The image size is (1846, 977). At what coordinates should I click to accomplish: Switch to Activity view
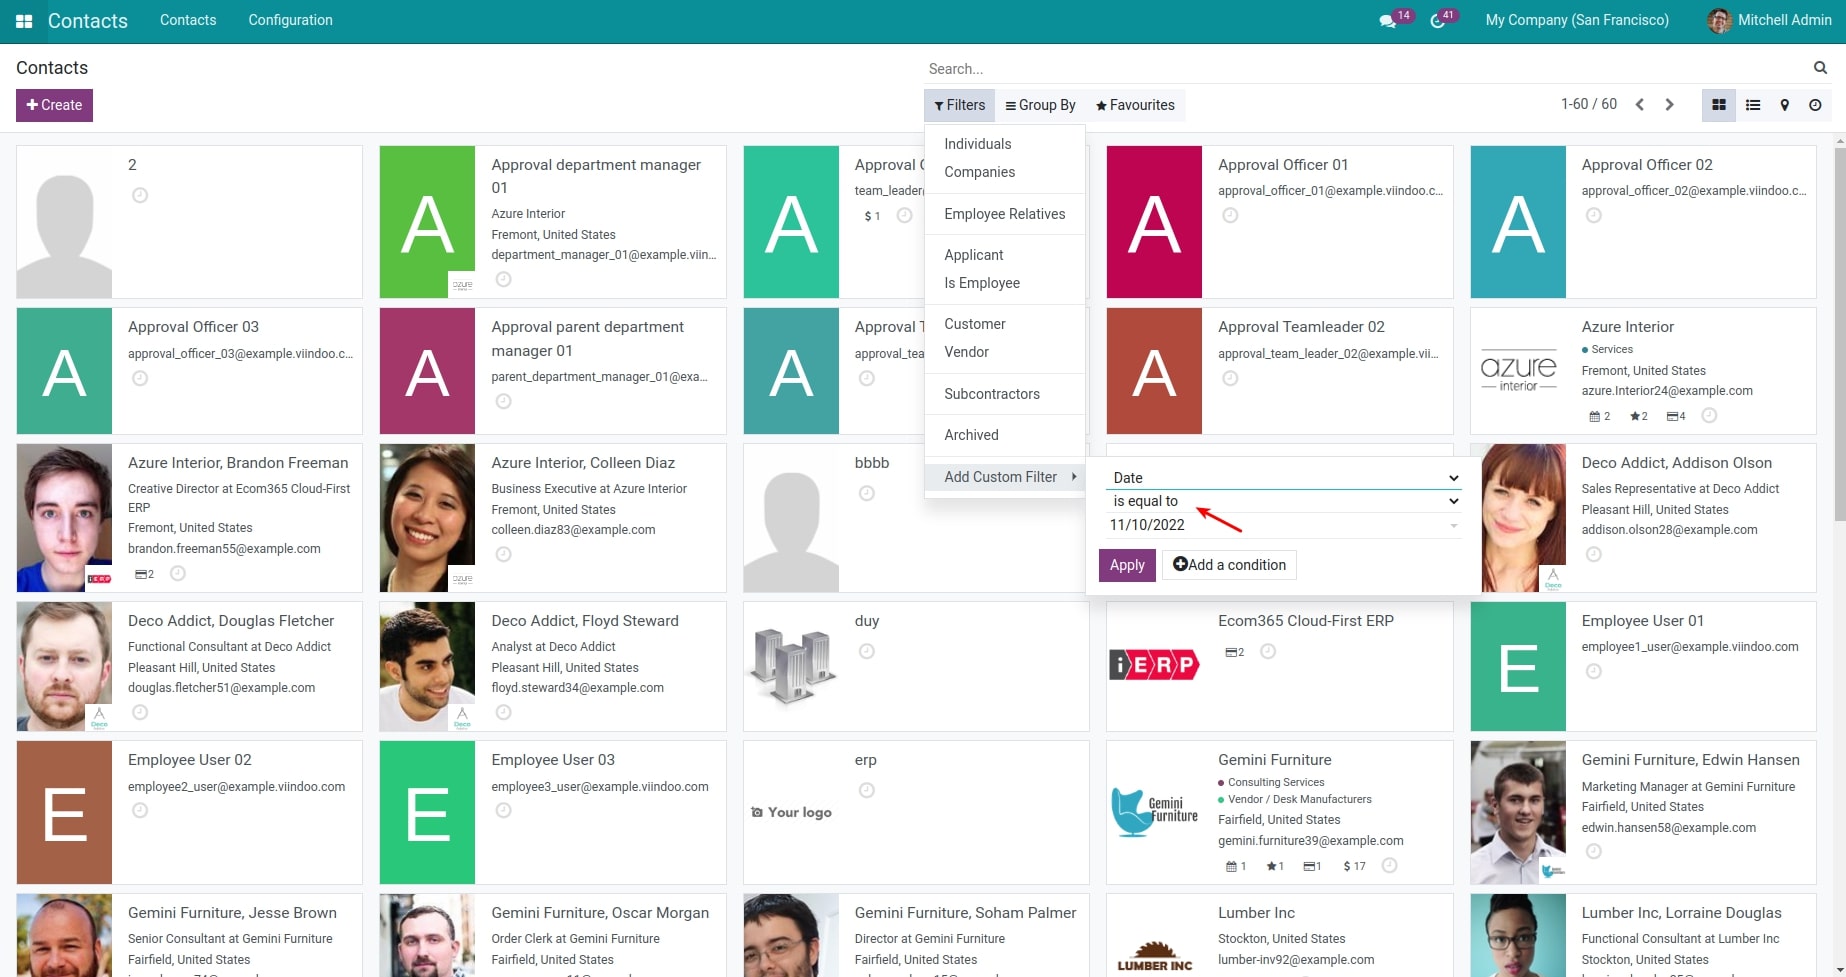(x=1815, y=105)
